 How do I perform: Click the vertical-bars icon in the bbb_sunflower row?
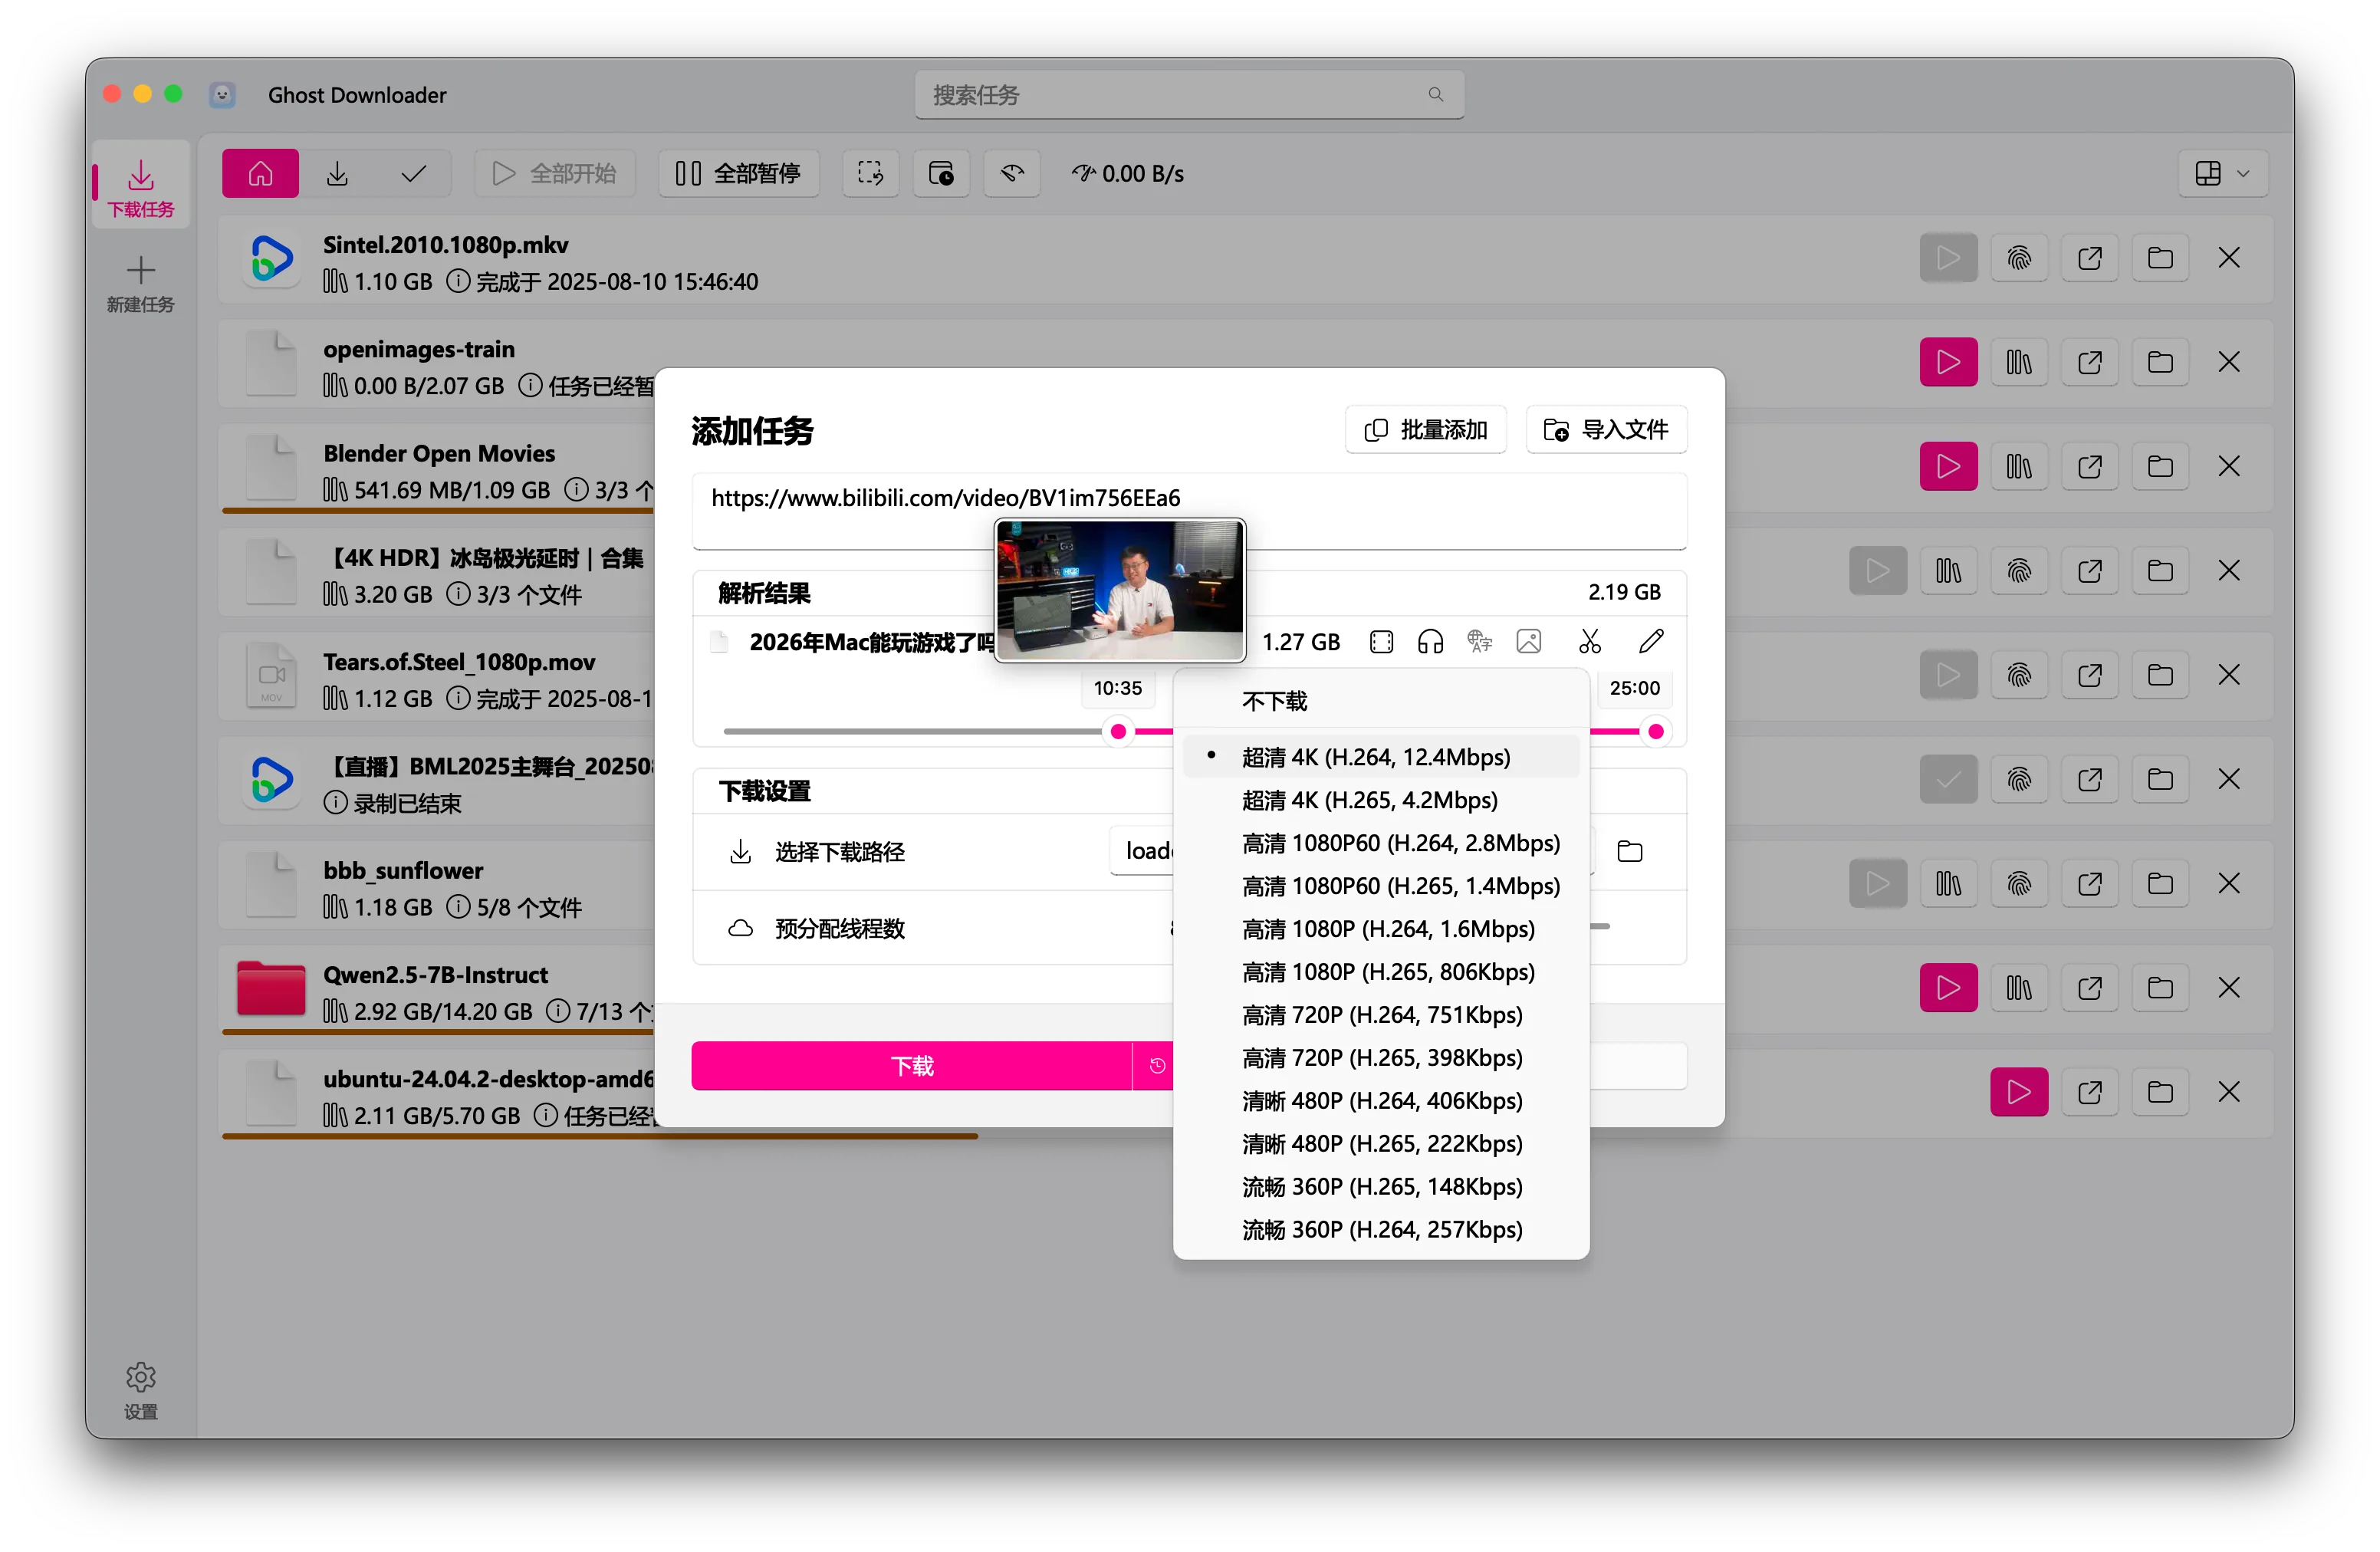1948,884
